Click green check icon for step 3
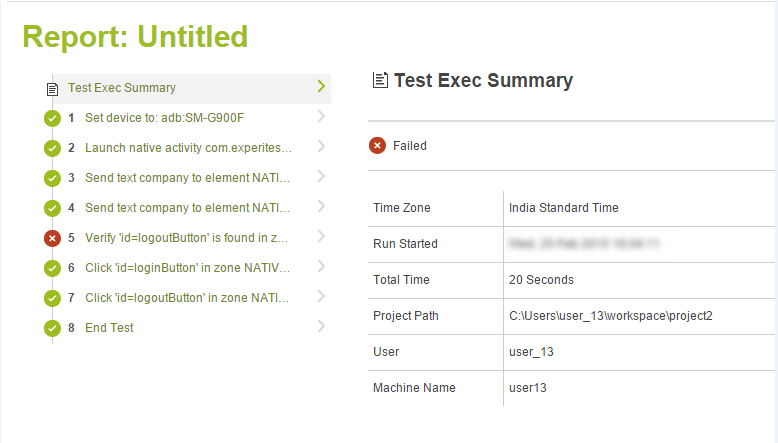778x443 pixels. [x=53, y=178]
